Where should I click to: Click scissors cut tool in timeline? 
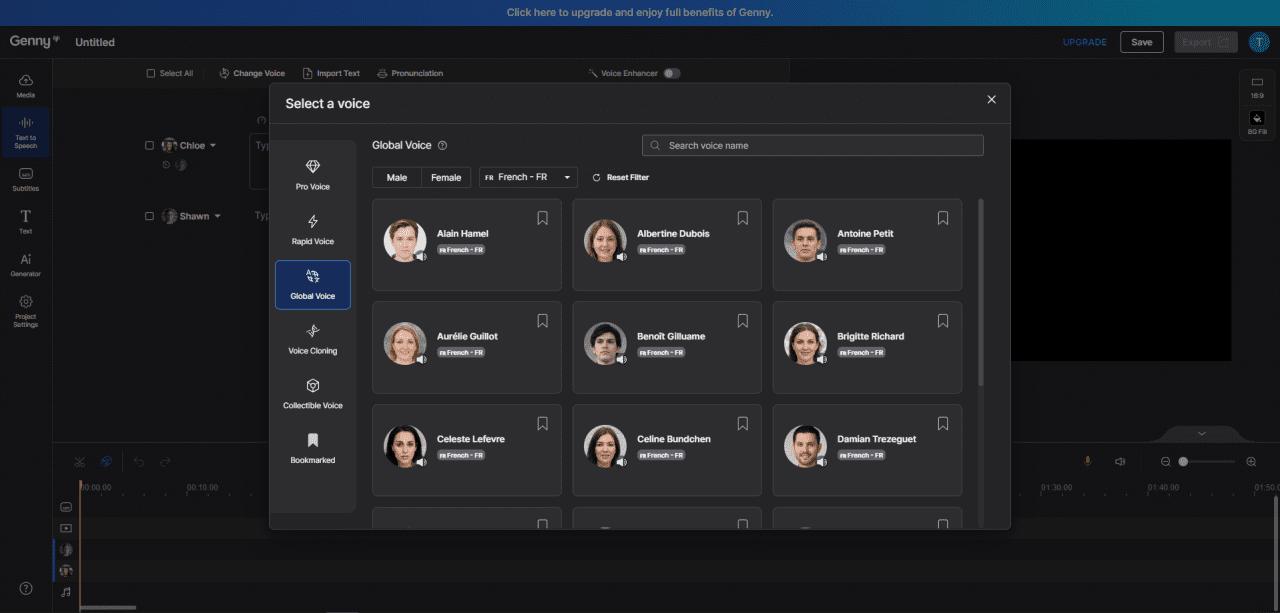click(x=79, y=461)
